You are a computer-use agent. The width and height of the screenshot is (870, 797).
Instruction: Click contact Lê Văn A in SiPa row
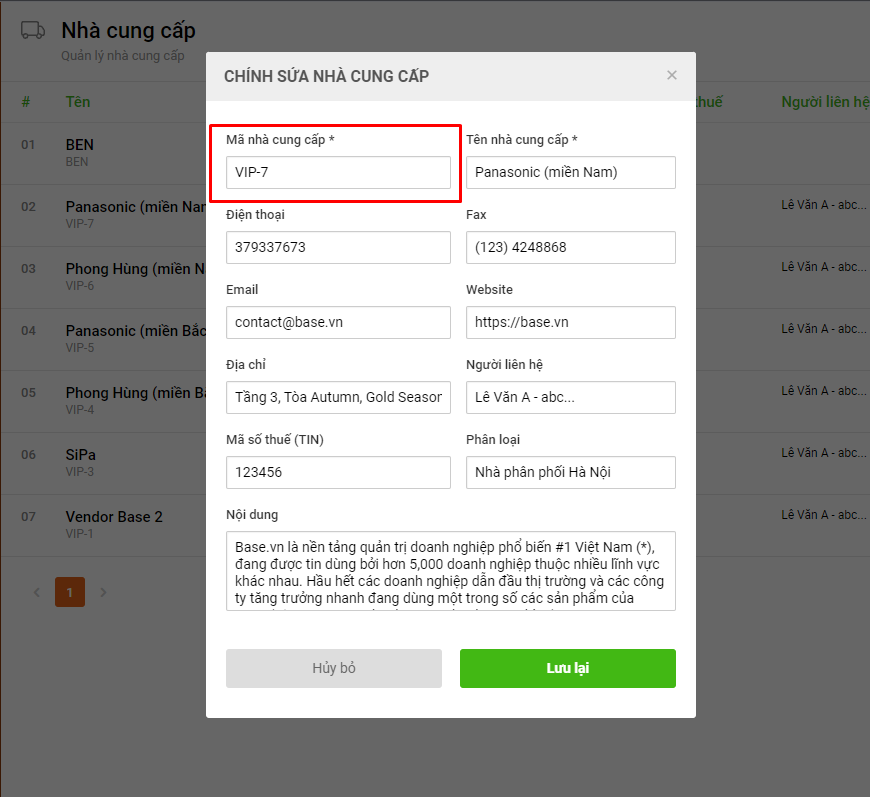823,453
